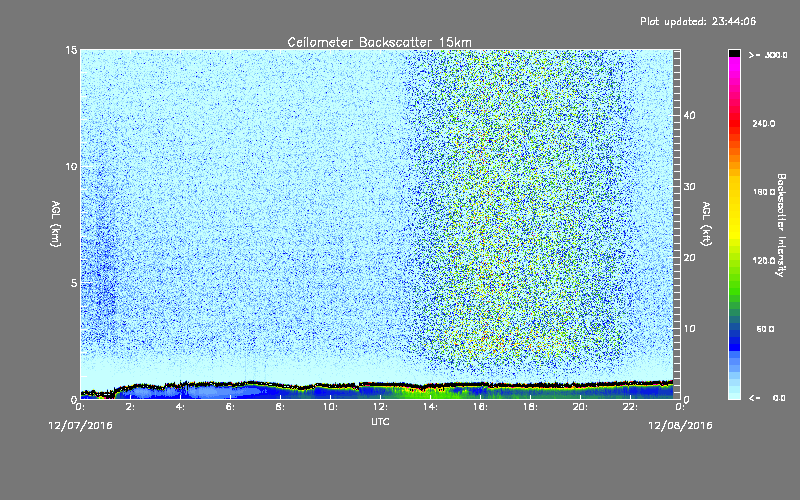Click the '10:' hour tick label
Screen dimensions: 800x500
pos(330,407)
